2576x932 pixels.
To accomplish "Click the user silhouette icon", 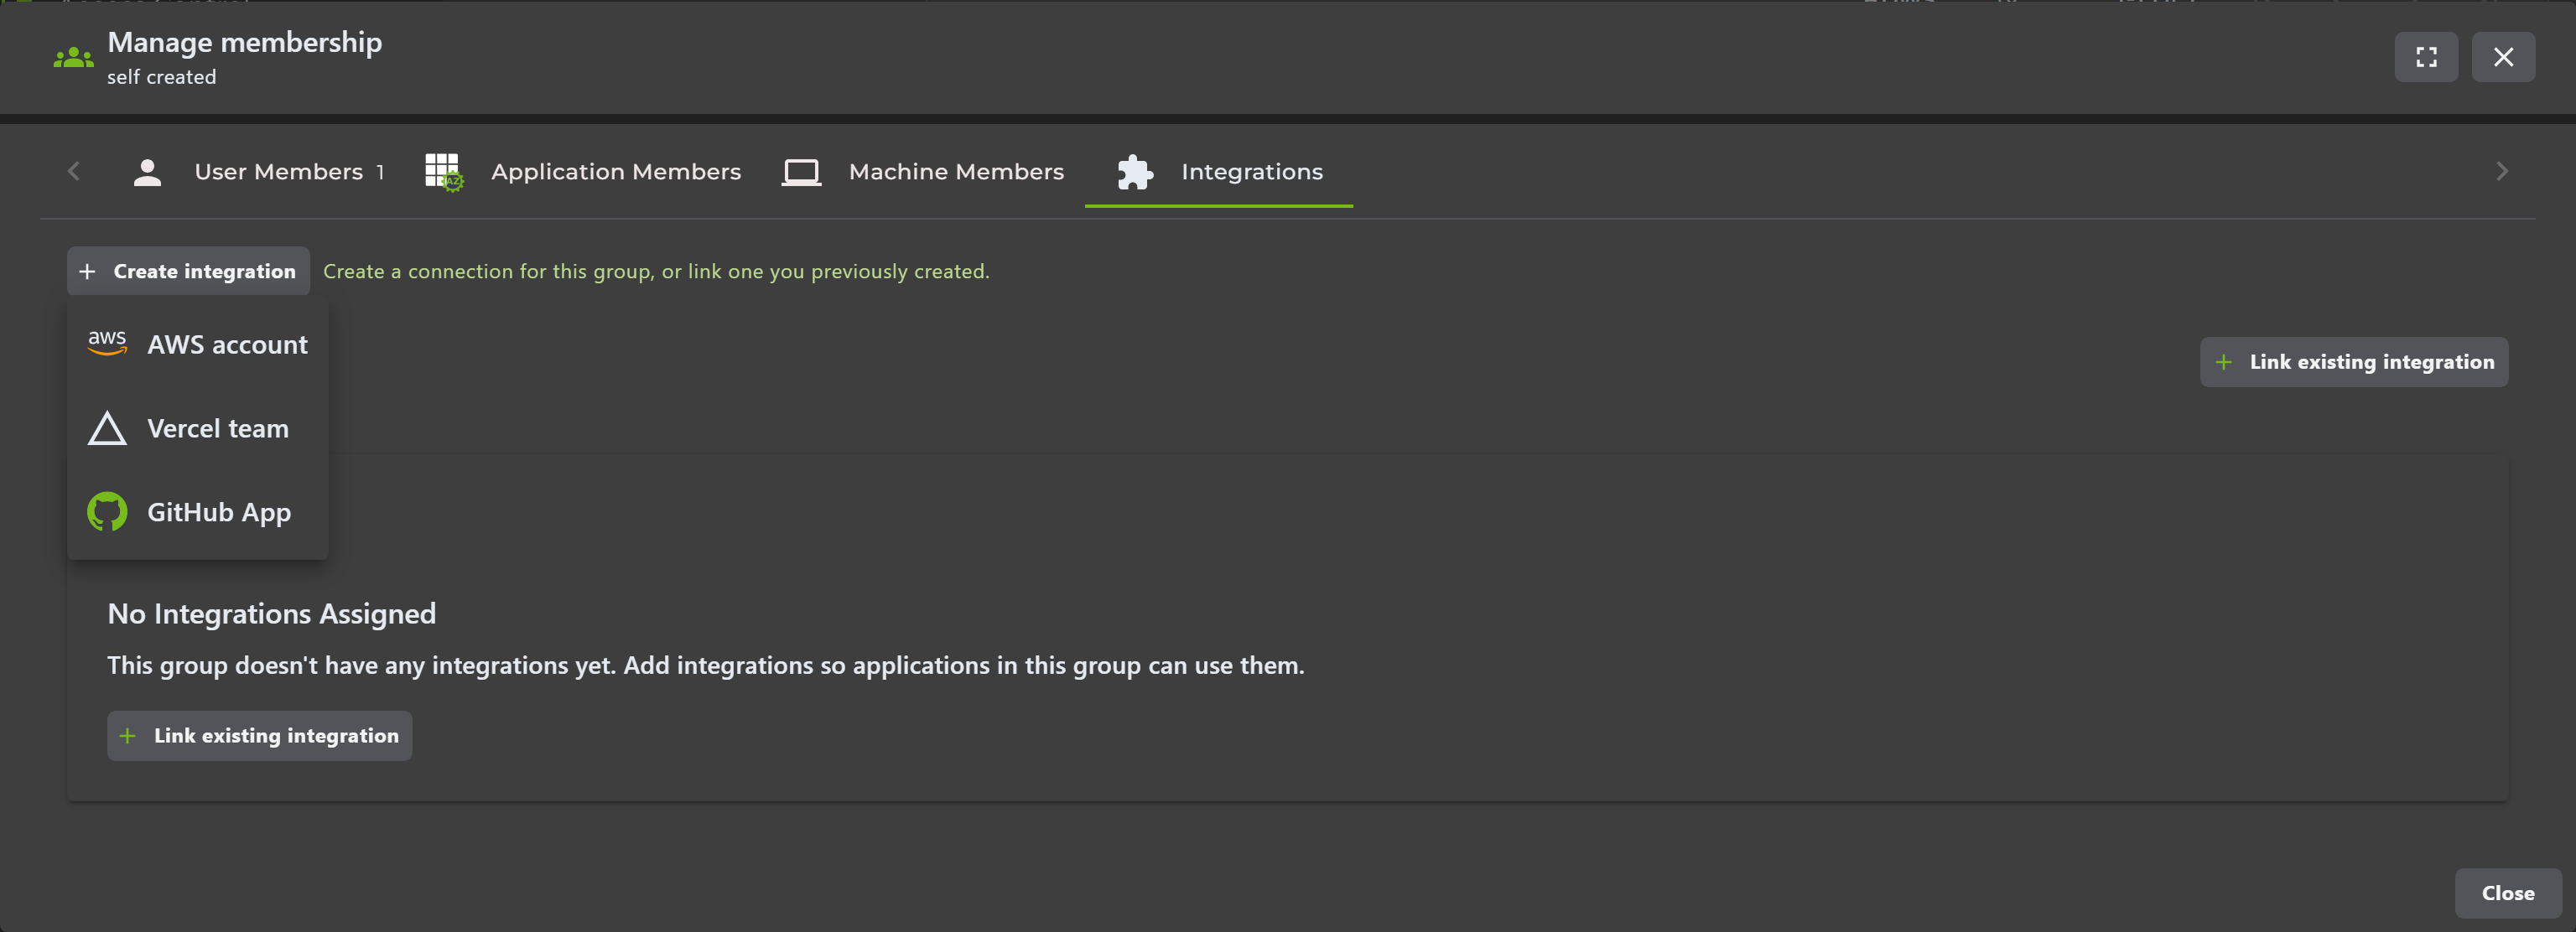I will click(x=147, y=172).
